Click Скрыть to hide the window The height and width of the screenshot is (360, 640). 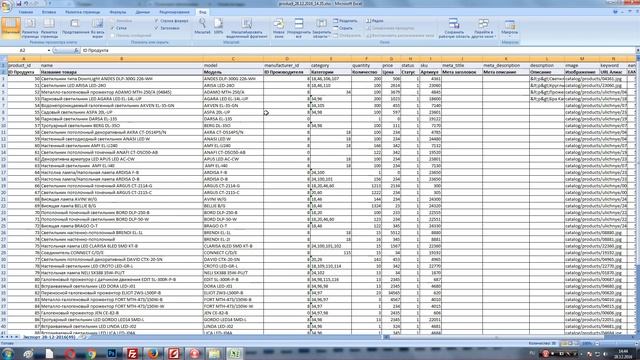343,28
